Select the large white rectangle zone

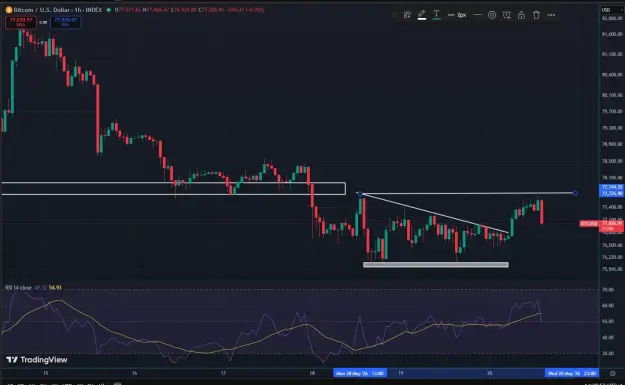(x=174, y=189)
